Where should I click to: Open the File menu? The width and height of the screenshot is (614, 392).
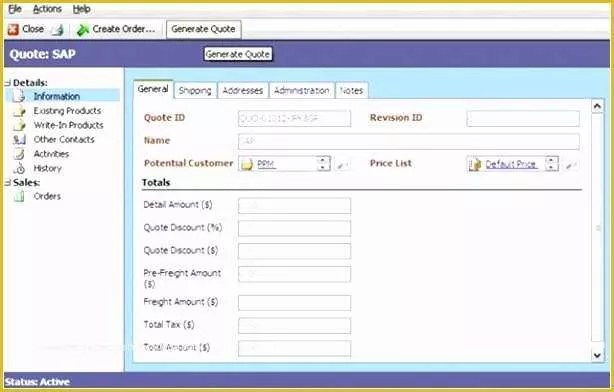pos(15,9)
